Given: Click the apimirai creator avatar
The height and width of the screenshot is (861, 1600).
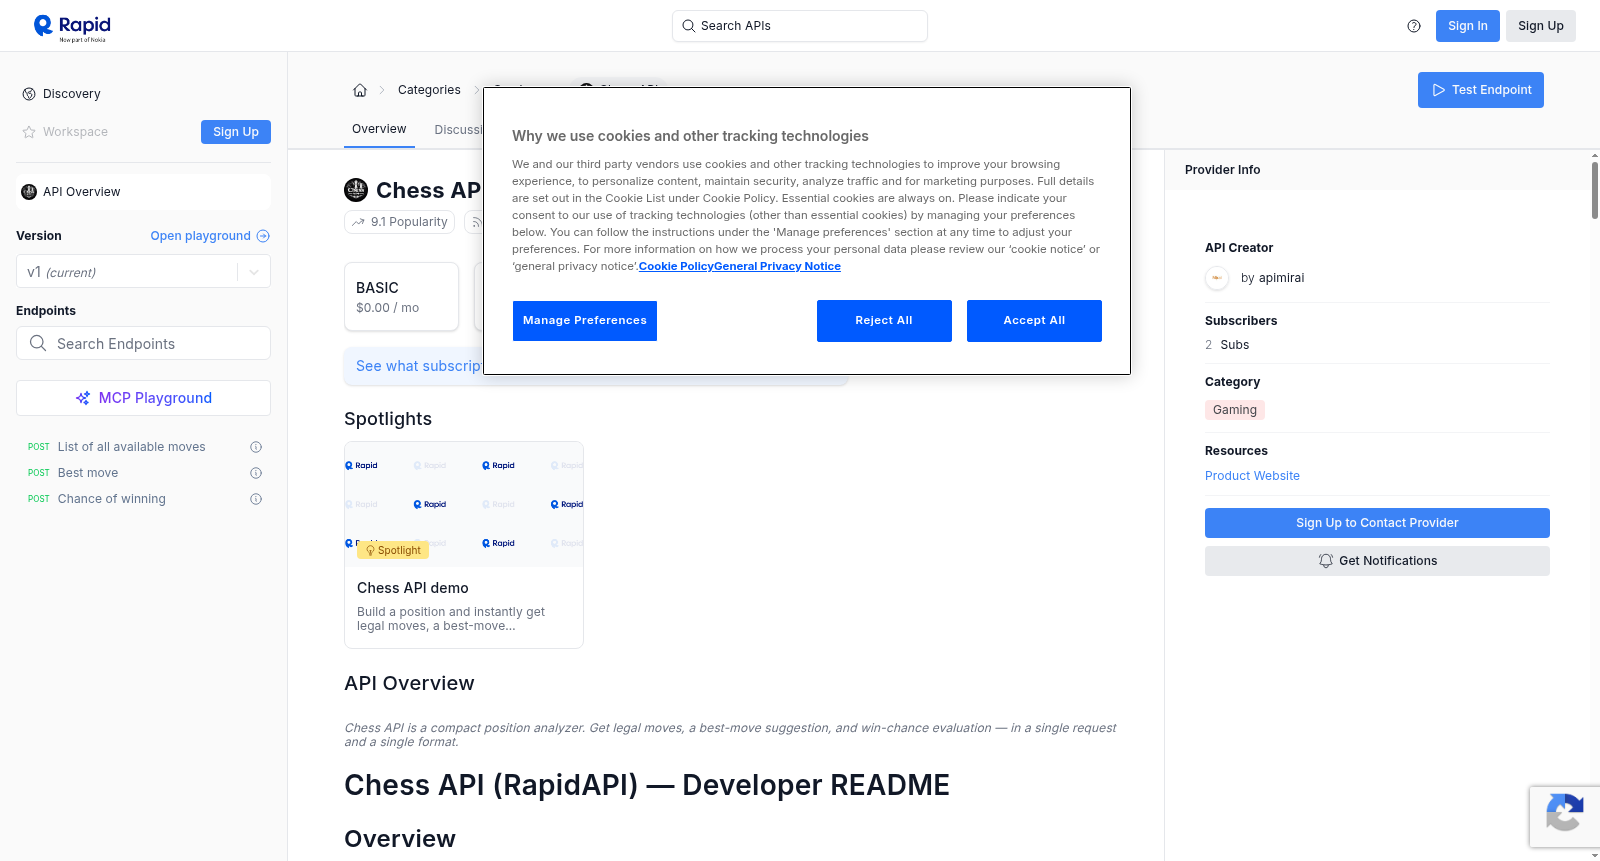Looking at the screenshot, I should point(1217,278).
